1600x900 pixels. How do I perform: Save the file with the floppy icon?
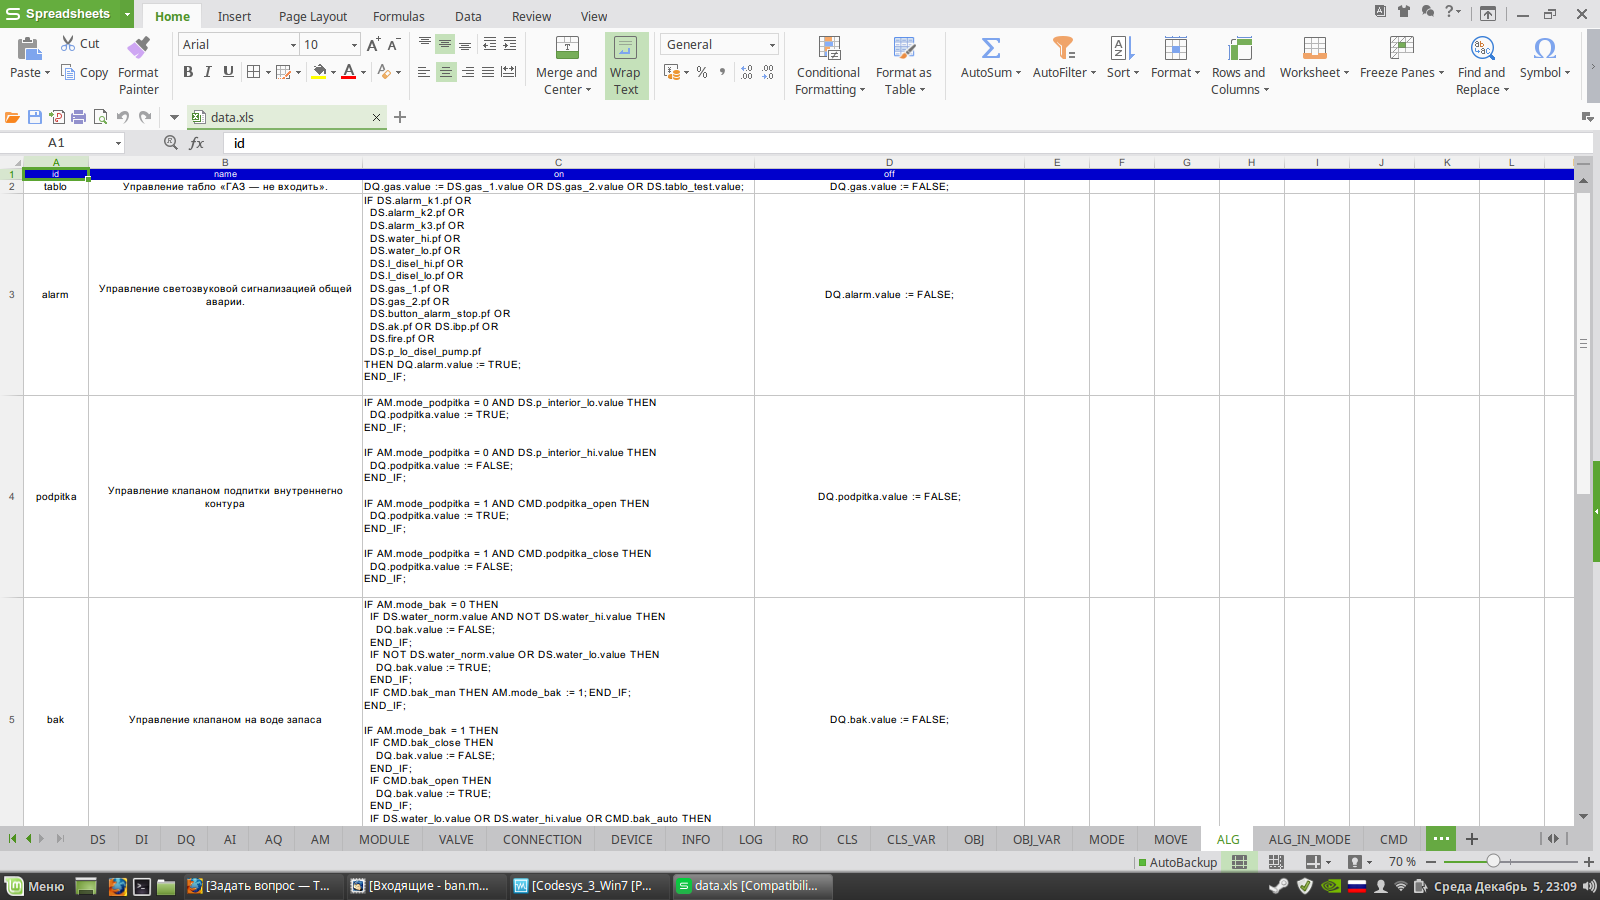pos(34,117)
